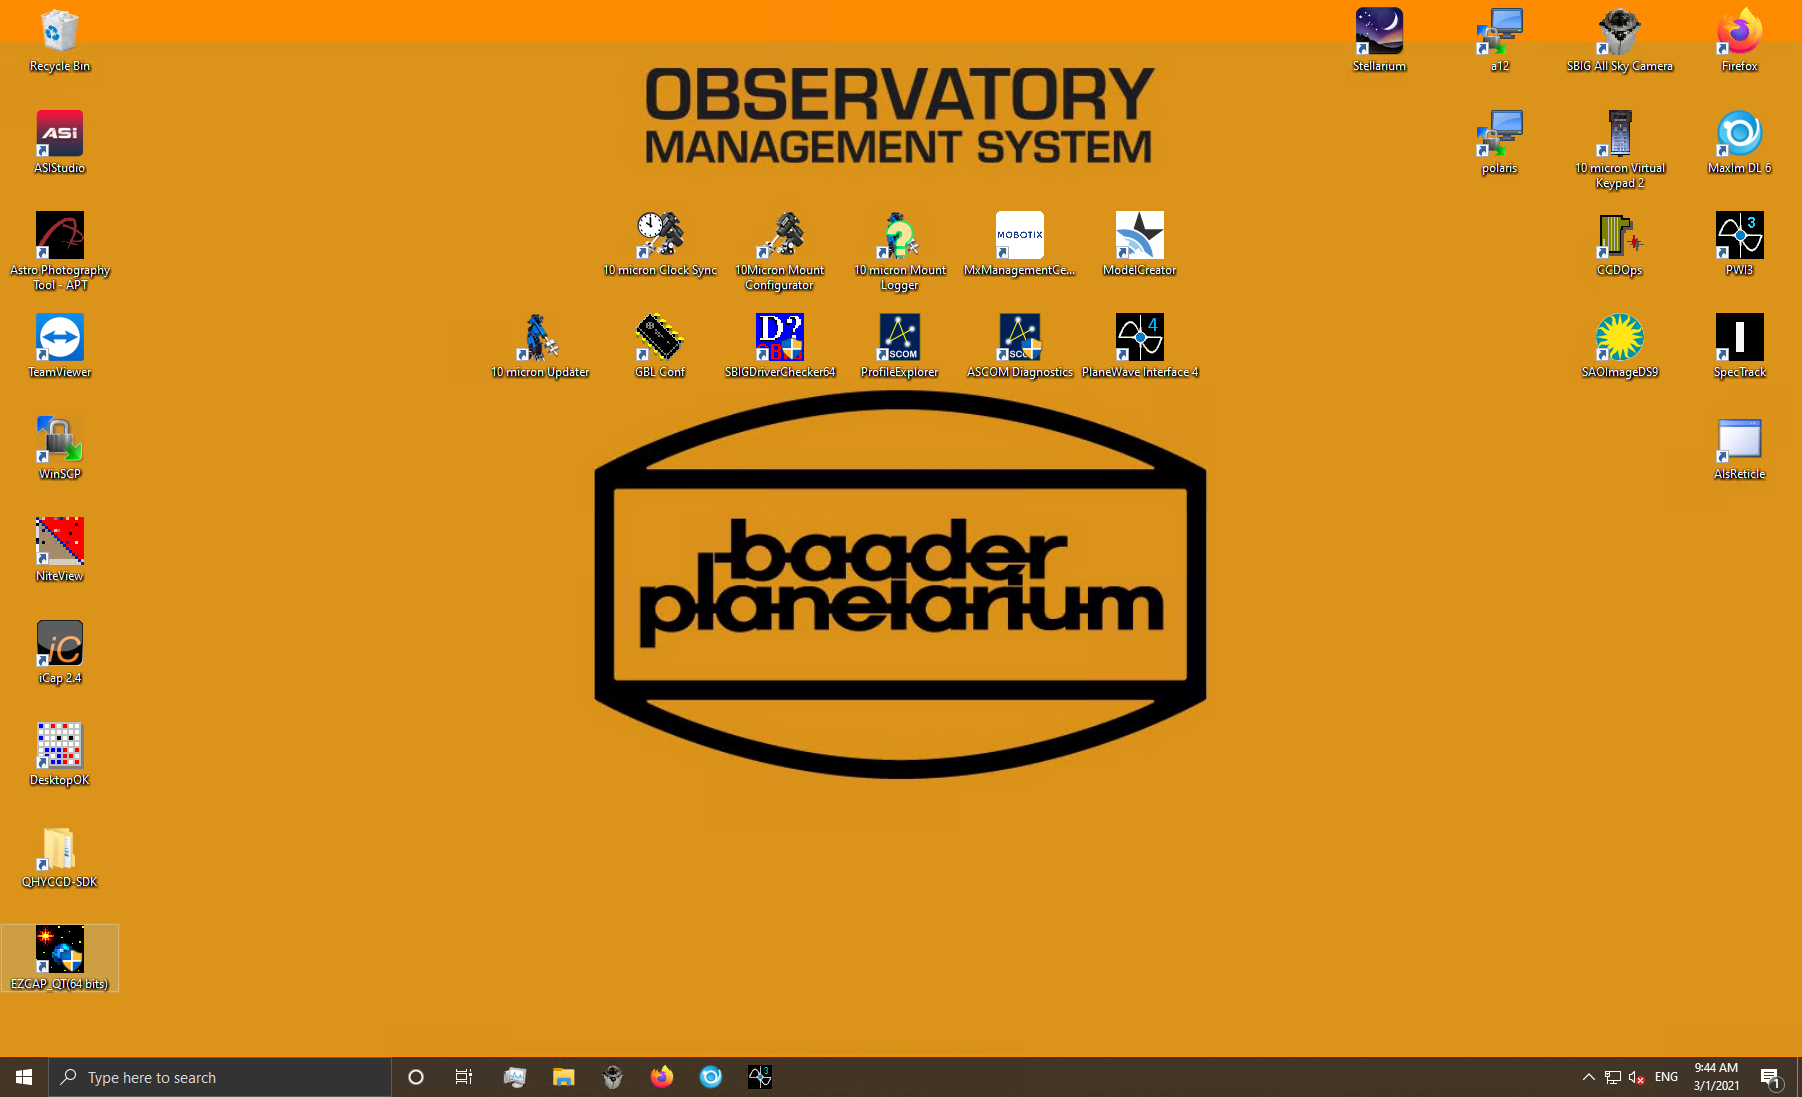Select the QHYCCD-SDK folder
This screenshot has width=1802, height=1097.
coord(60,849)
